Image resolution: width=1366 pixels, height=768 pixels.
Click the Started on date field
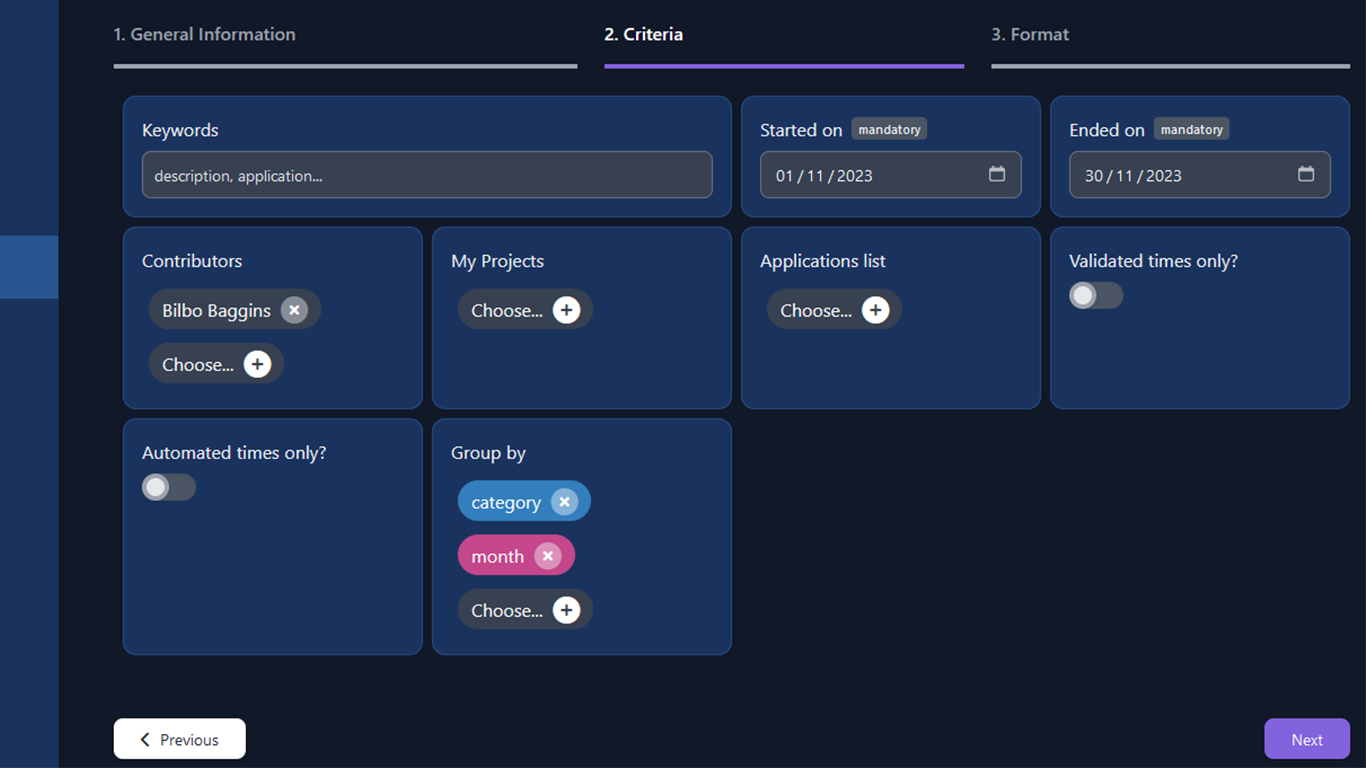(x=860, y=176)
